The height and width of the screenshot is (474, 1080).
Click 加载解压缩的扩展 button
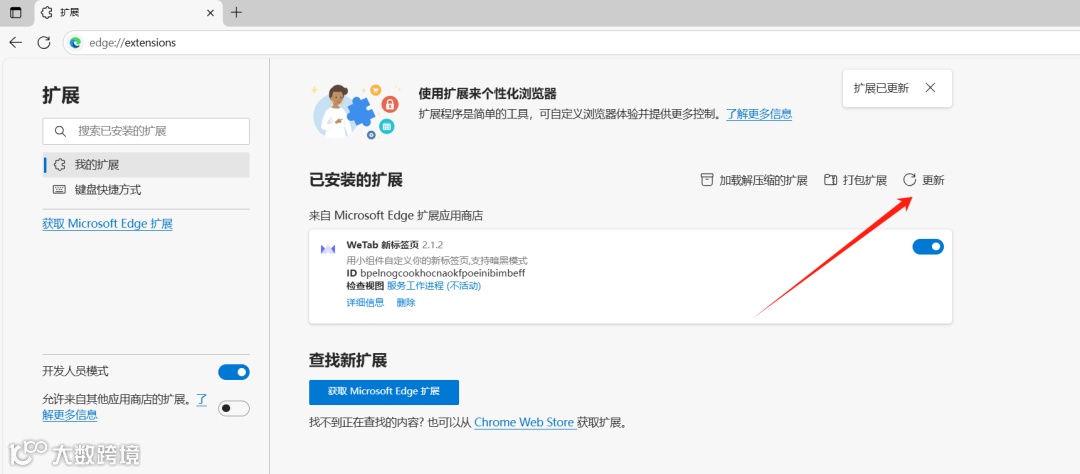point(754,181)
